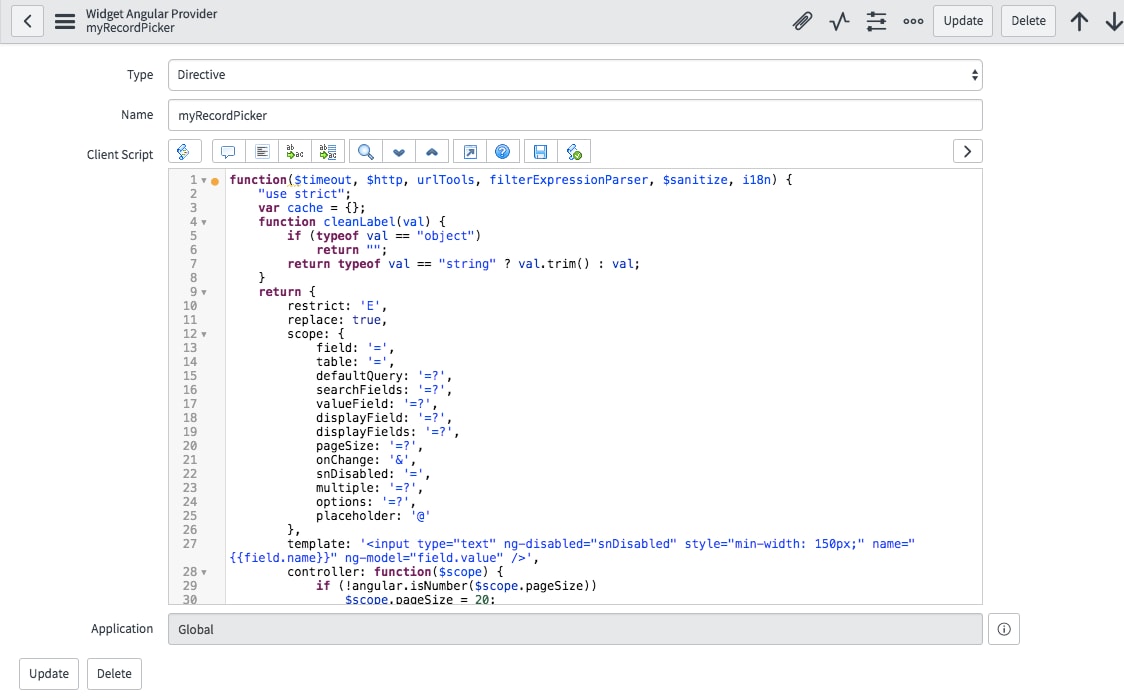This screenshot has width=1124, height=698.
Task: Open personalize form sliders icon
Action: point(876,21)
